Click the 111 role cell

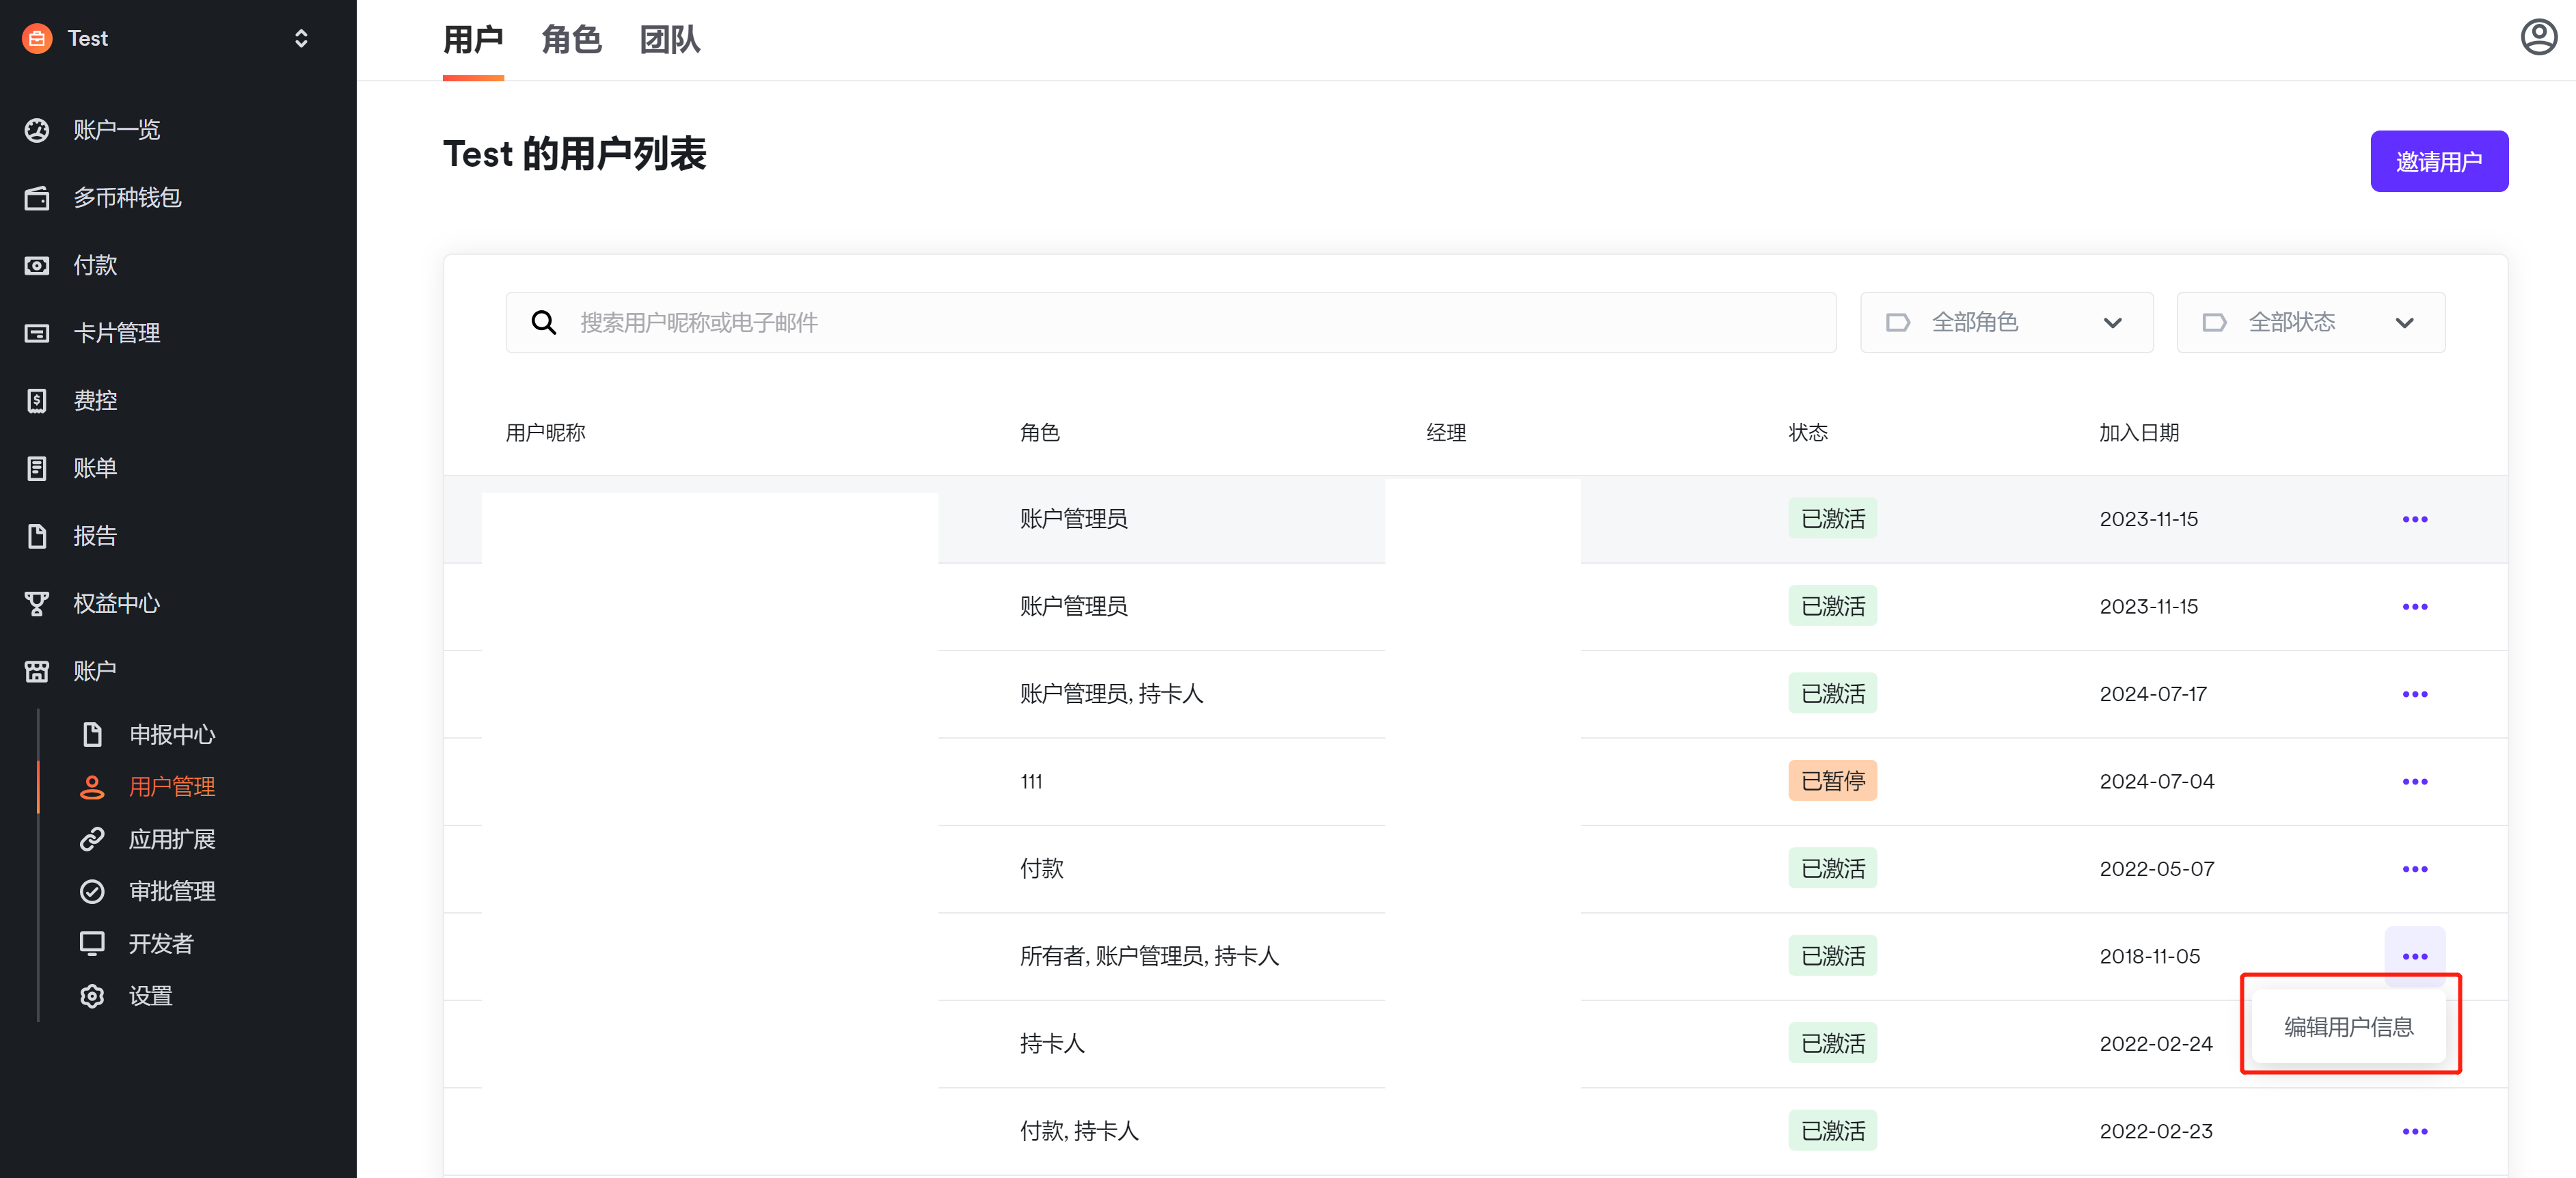(1031, 781)
